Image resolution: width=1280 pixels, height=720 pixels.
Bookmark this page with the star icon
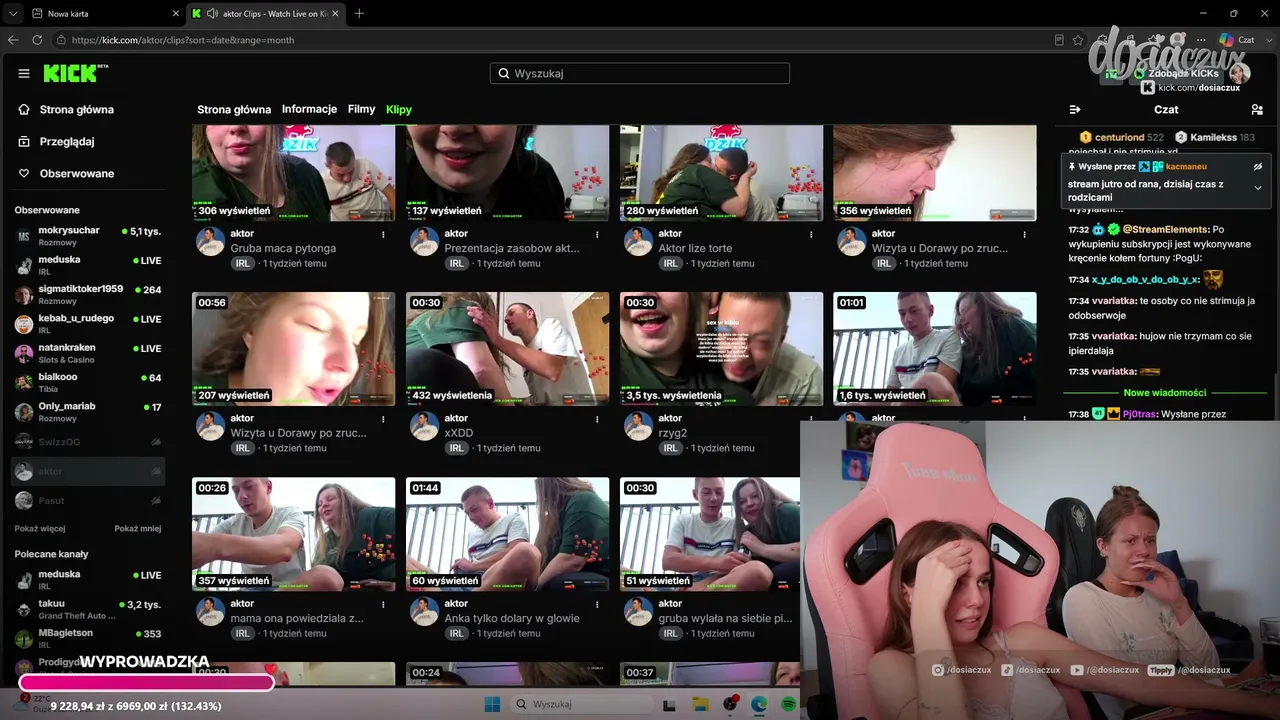pos(1078,40)
